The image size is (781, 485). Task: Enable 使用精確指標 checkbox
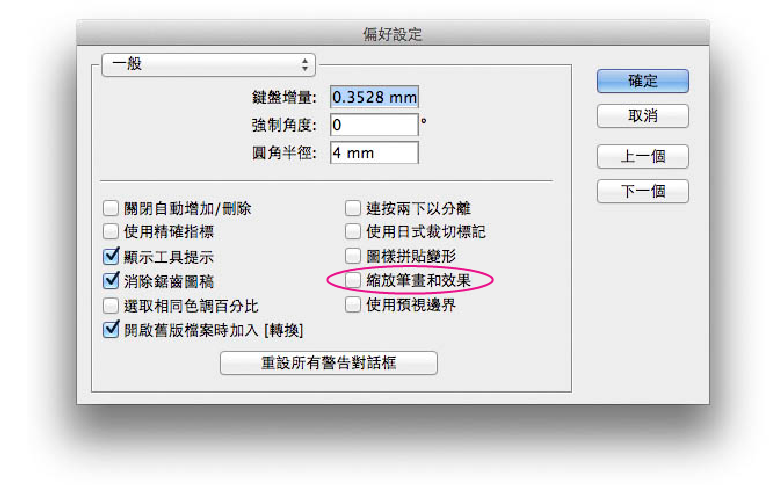111,232
